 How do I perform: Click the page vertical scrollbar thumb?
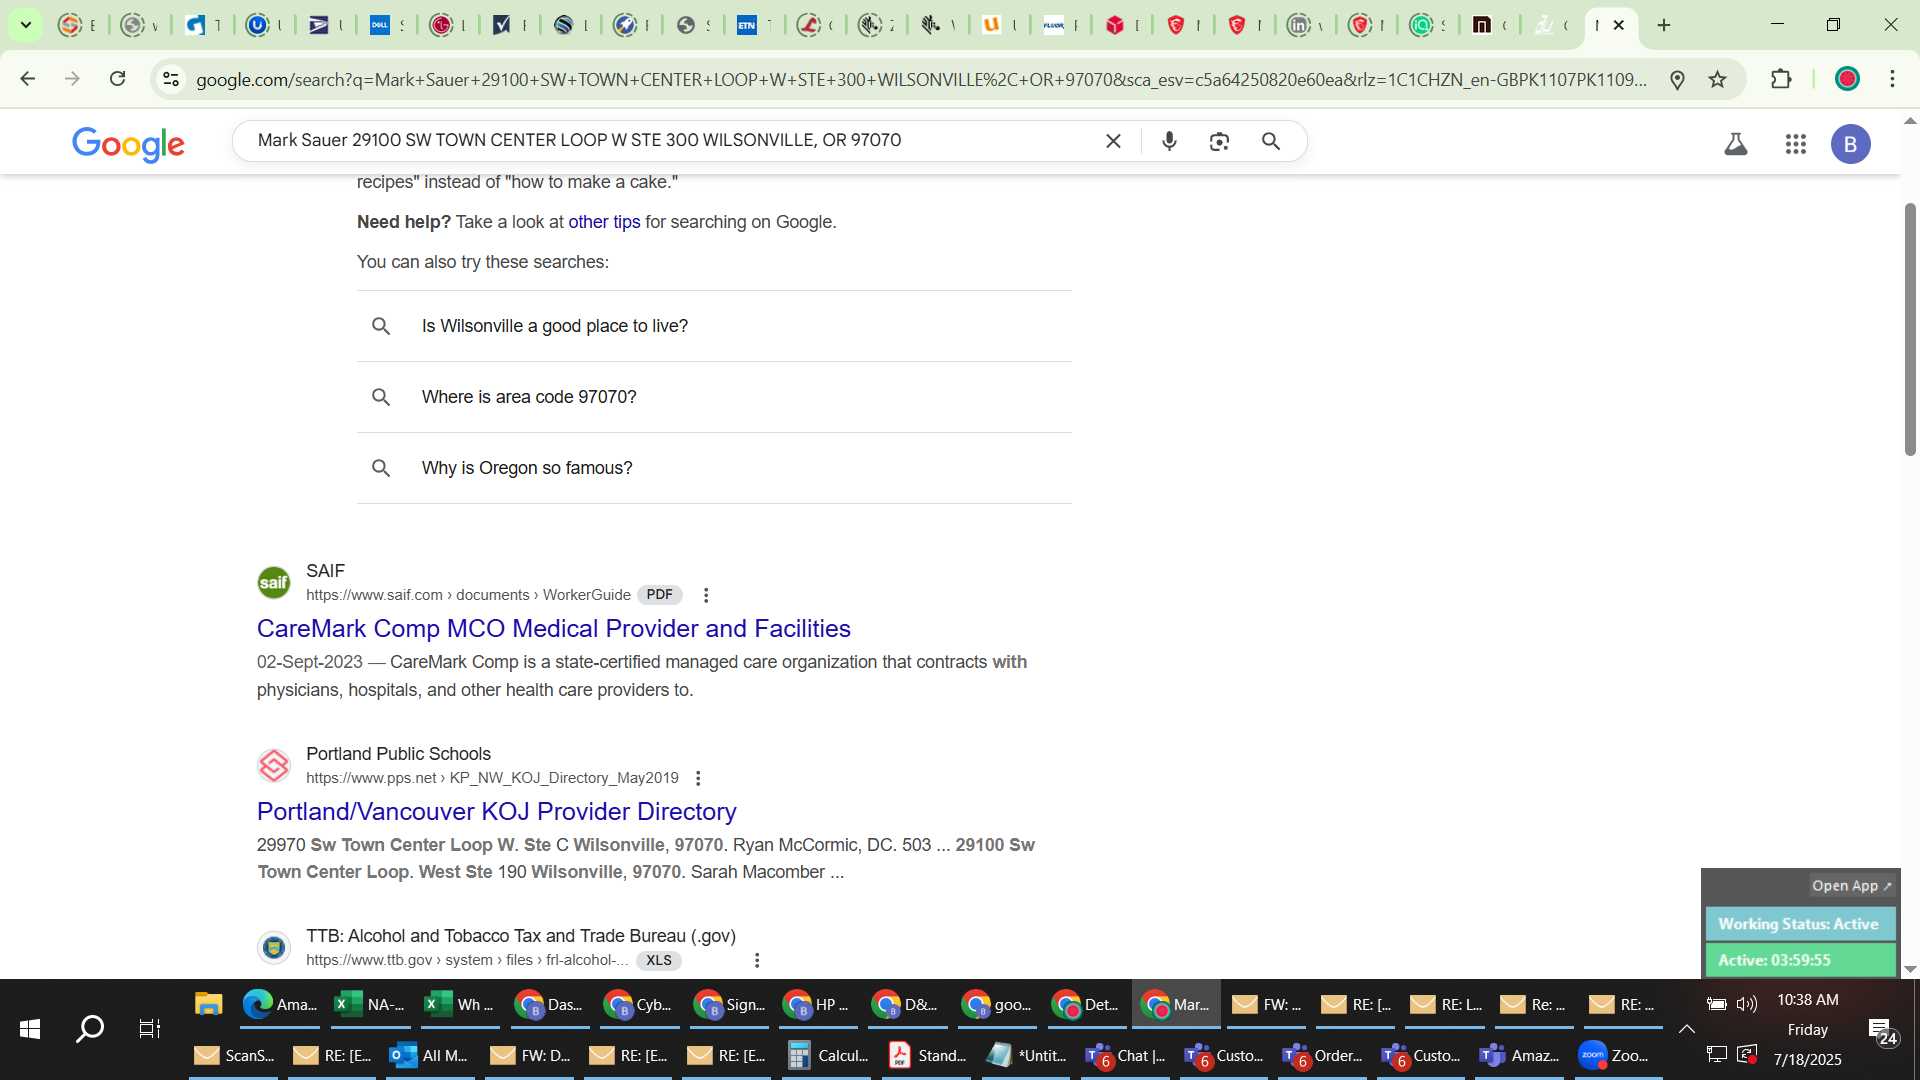(x=1910, y=330)
